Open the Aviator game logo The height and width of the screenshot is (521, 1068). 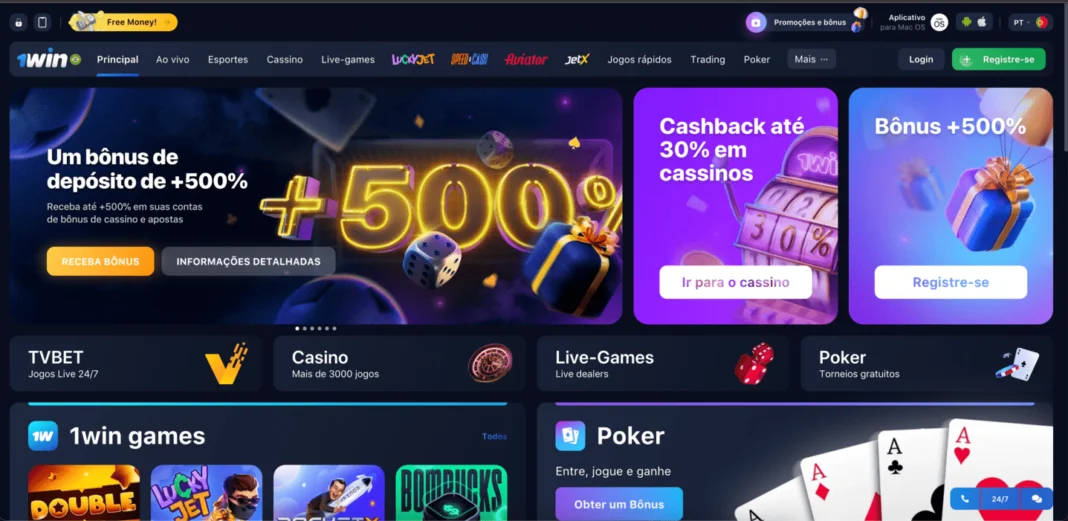coord(526,59)
